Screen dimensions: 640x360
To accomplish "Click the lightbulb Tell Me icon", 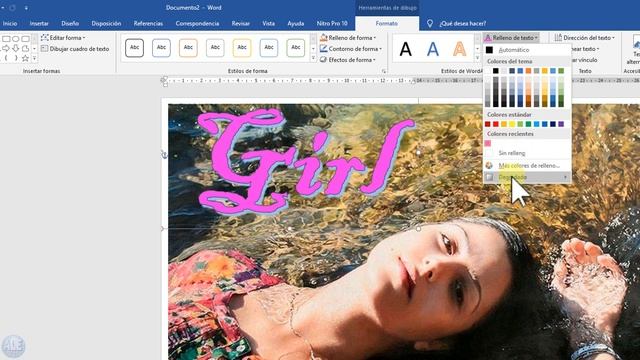I will [x=430, y=24].
